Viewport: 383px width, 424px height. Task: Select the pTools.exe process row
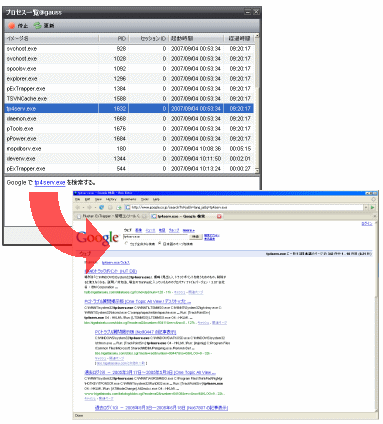tap(129, 129)
